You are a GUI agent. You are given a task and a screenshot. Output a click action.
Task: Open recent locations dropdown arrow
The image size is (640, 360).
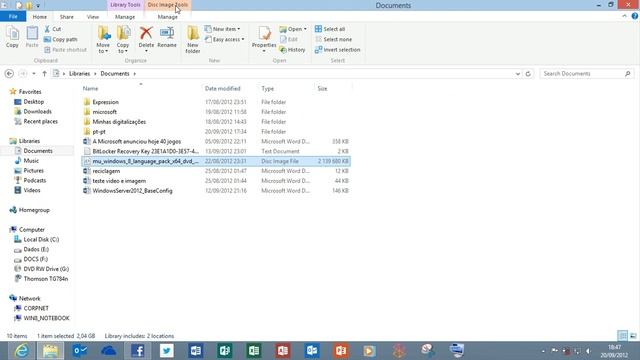click(34, 73)
